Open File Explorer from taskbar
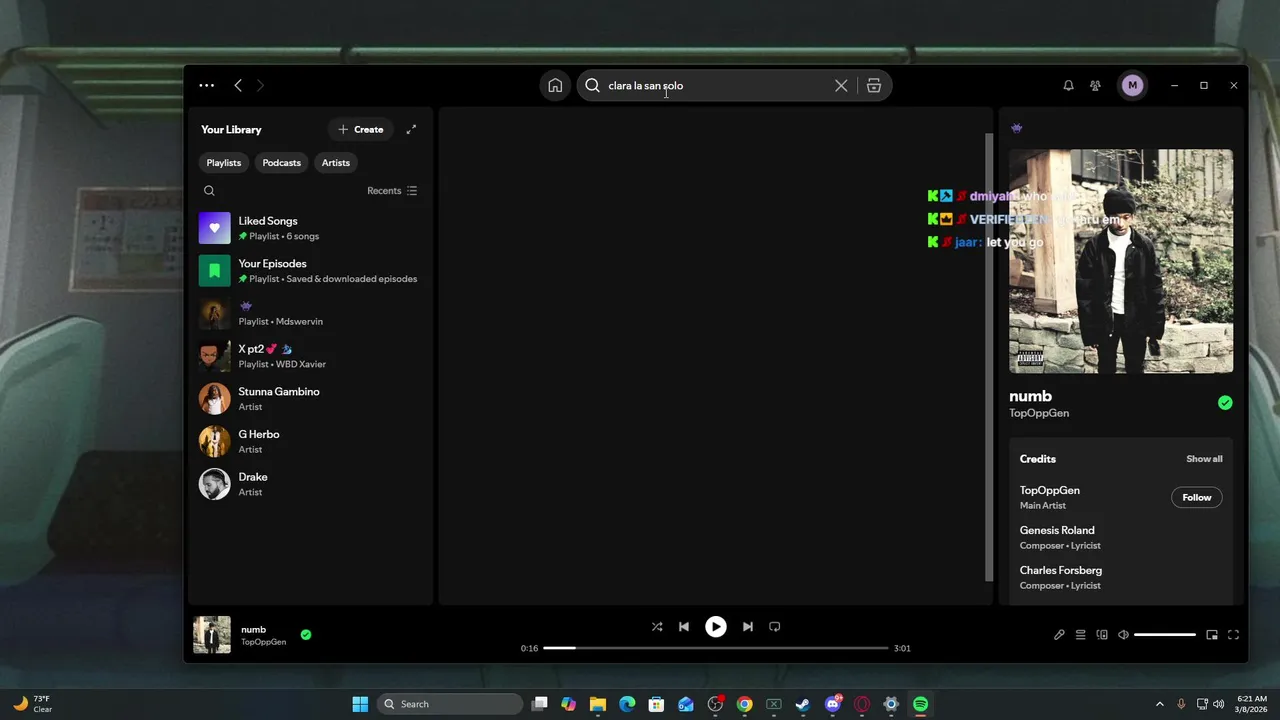 click(x=598, y=704)
